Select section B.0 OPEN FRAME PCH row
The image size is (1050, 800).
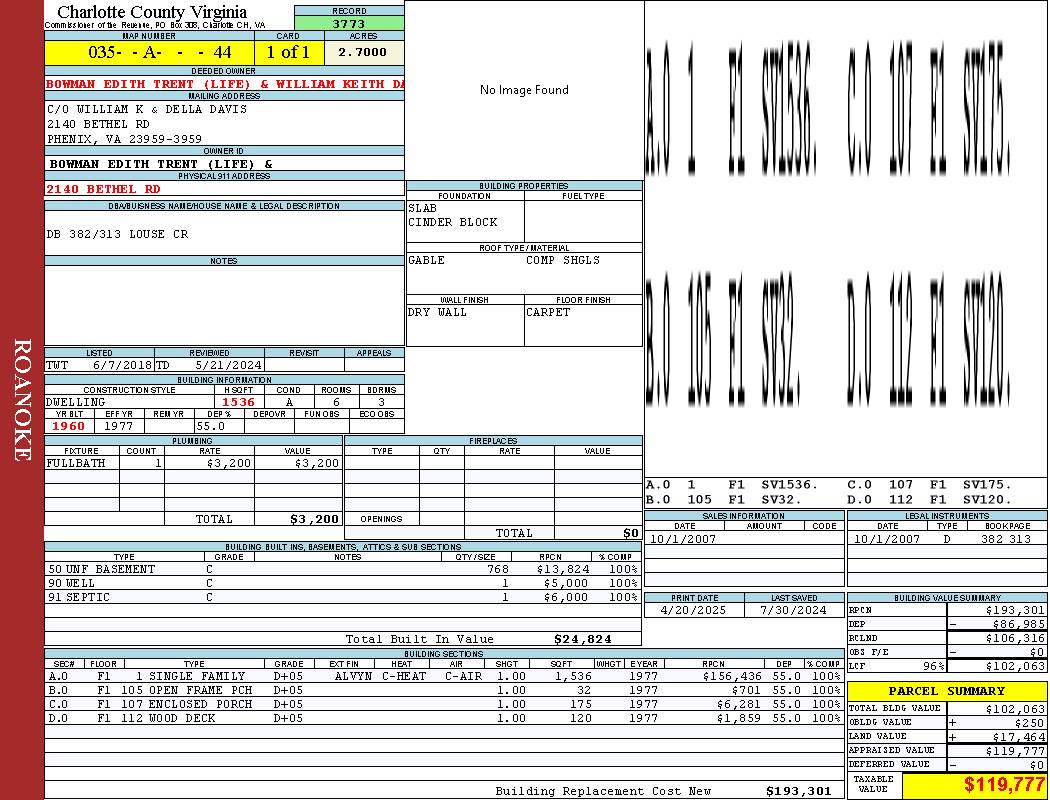[x=444, y=690]
